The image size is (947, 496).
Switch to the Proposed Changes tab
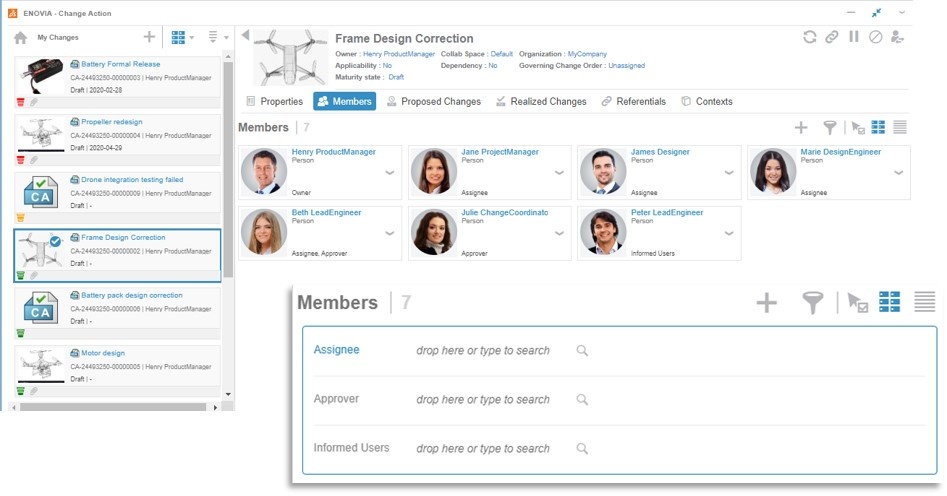click(x=433, y=101)
